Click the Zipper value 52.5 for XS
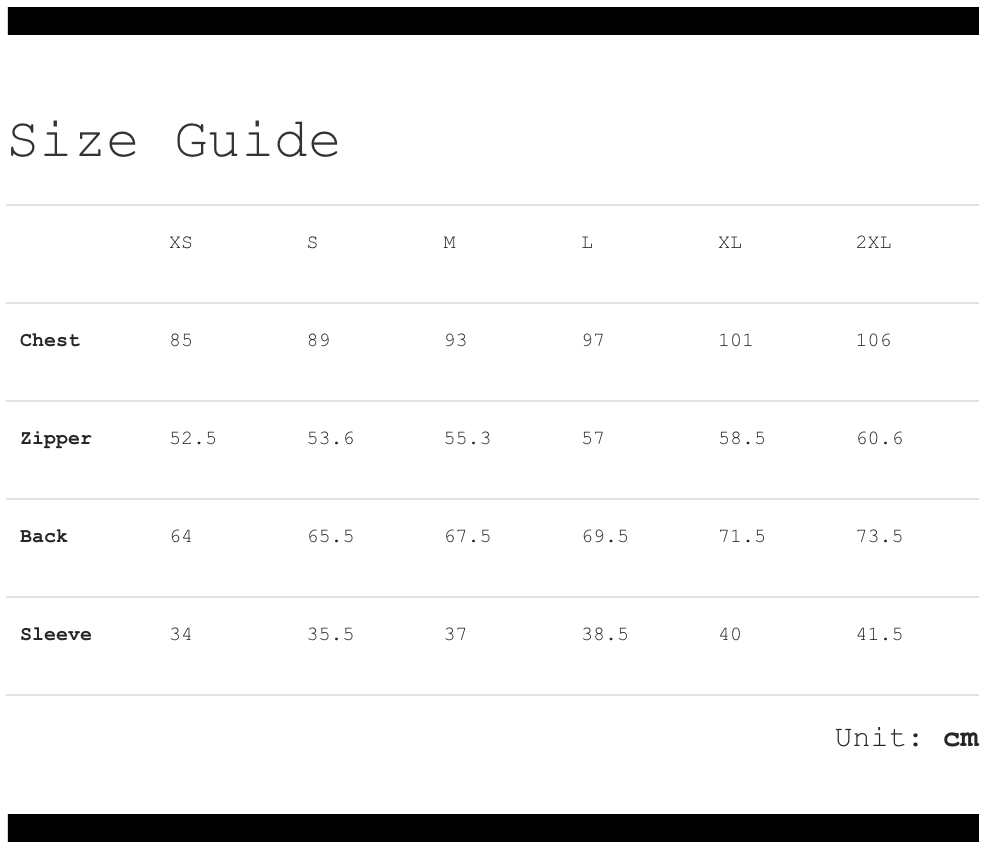 click(x=193, y=438)
